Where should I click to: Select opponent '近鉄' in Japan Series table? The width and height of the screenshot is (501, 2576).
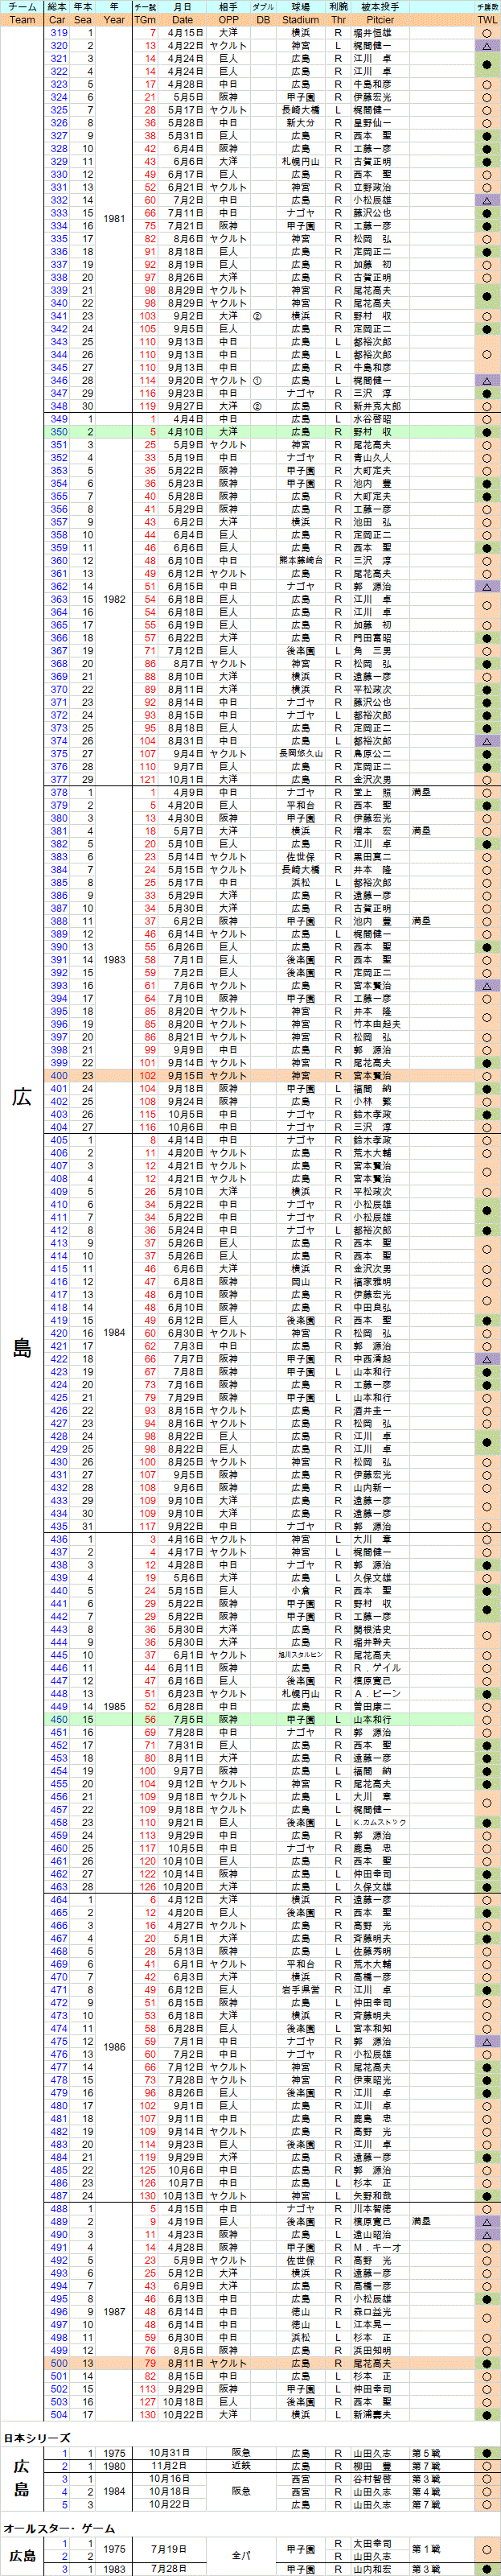coord(241,2467)
